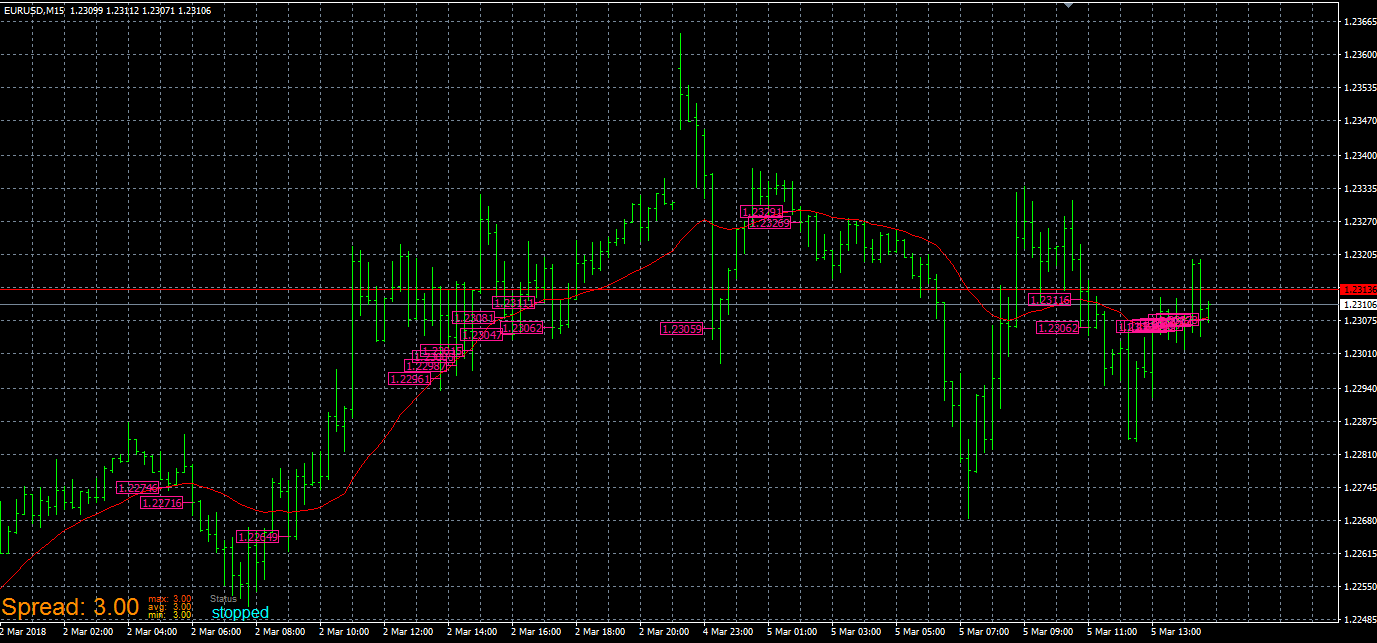Screen dimensions: 1377x643
Task: Select the pink 1.23059 price label
Action: click(x=682, y=328)
